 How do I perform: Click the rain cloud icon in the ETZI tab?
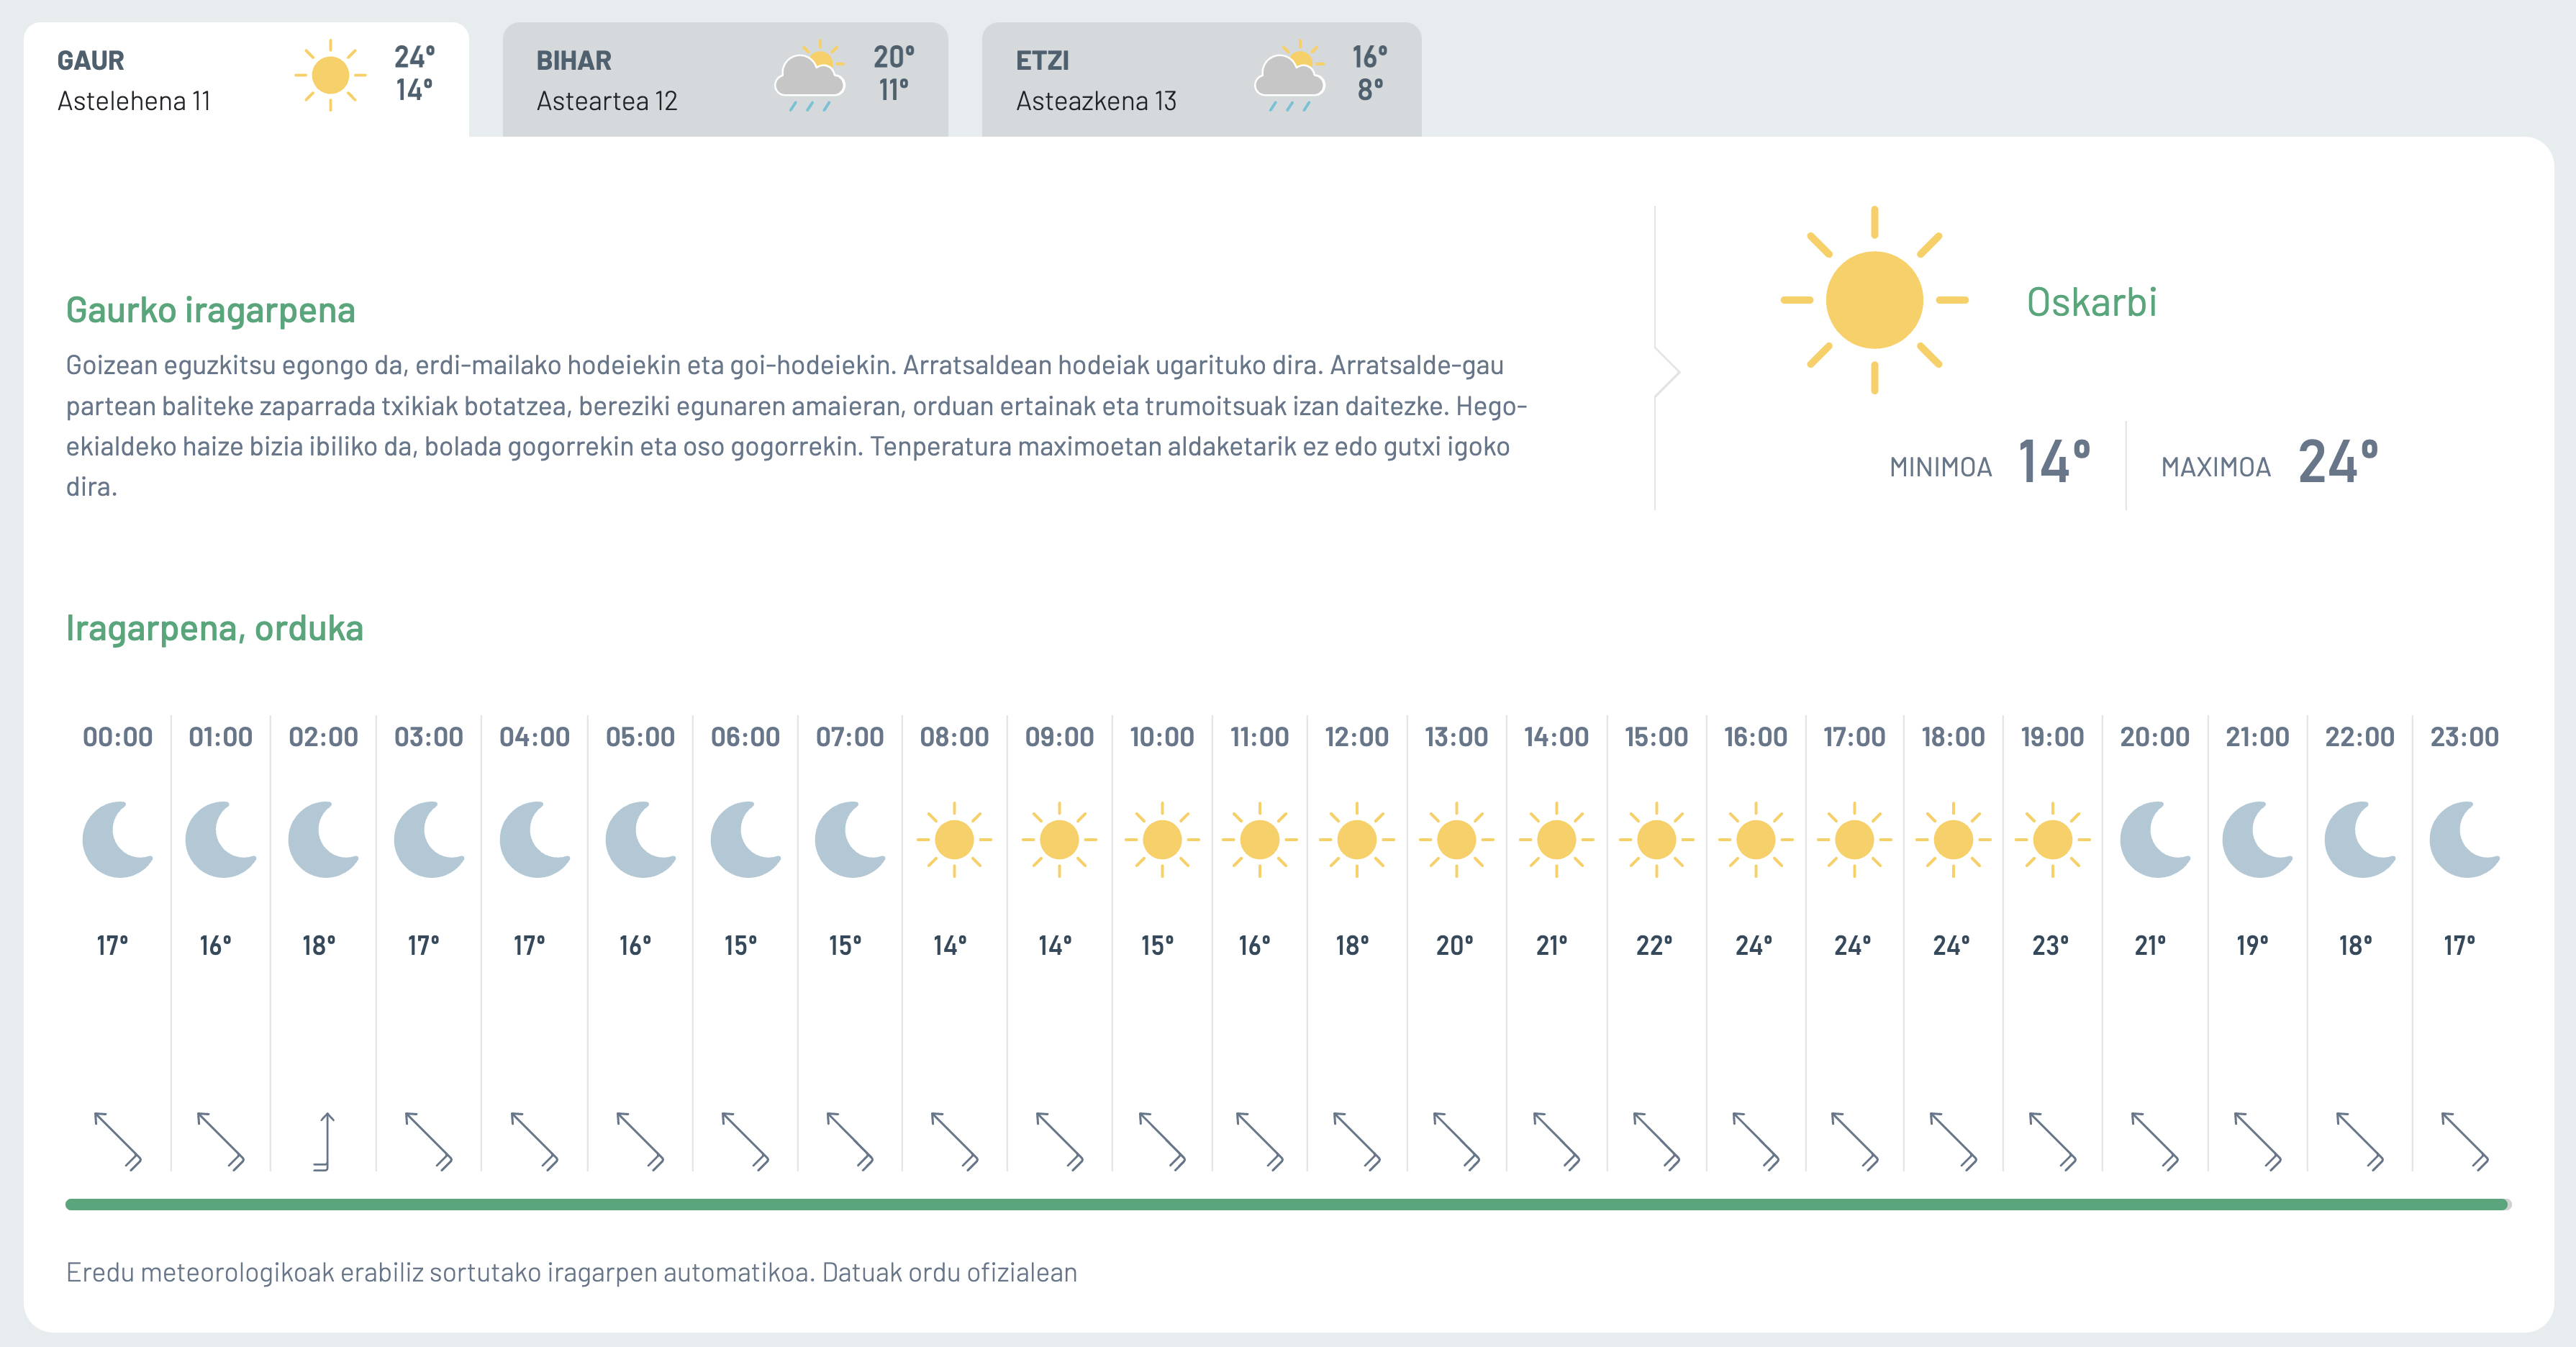[1290, 76]
